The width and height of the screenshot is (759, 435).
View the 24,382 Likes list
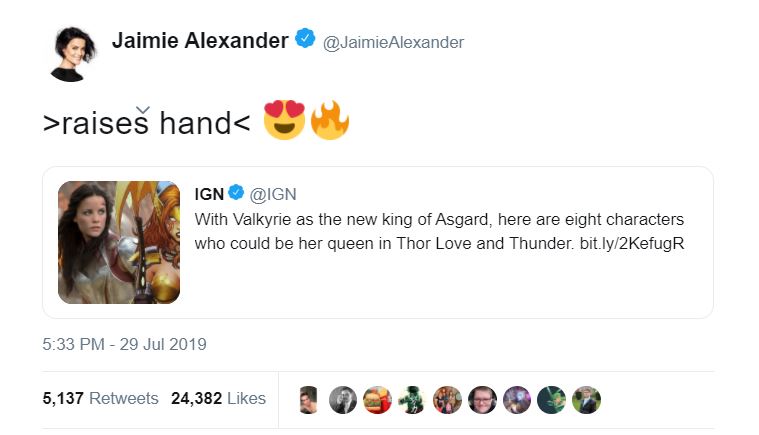point(218,398)
